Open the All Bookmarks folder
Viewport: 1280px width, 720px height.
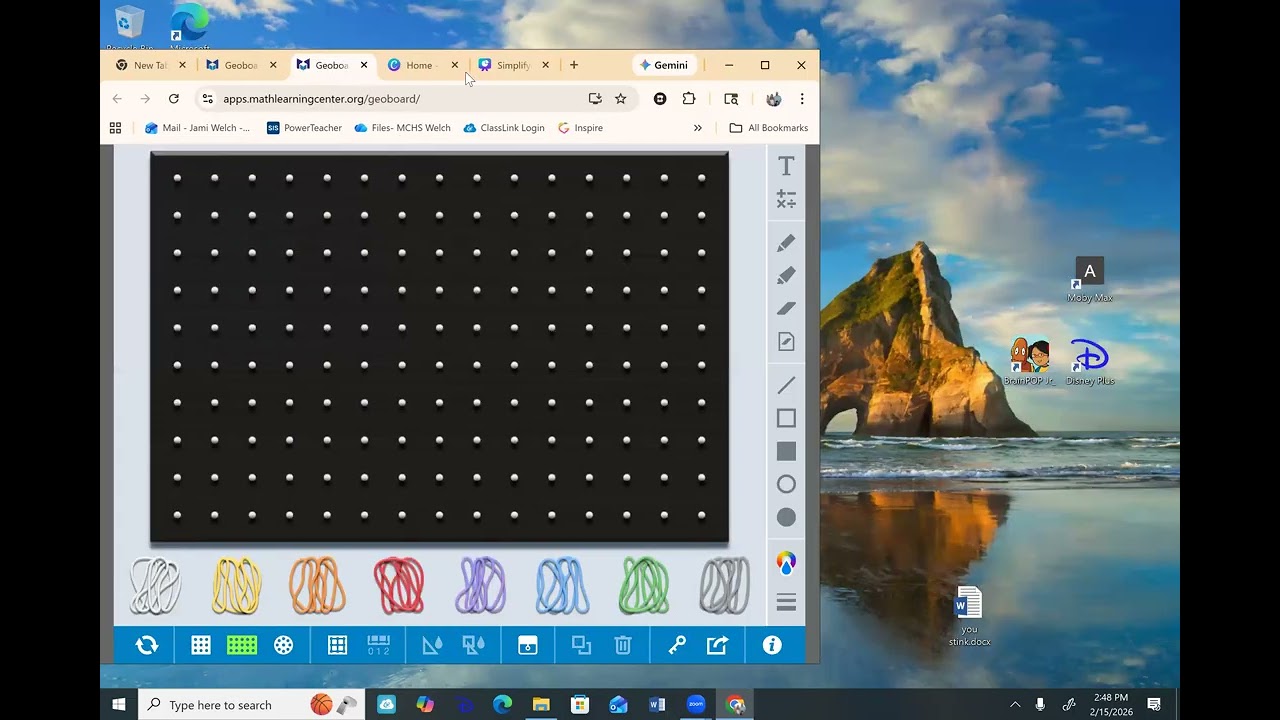769,128
